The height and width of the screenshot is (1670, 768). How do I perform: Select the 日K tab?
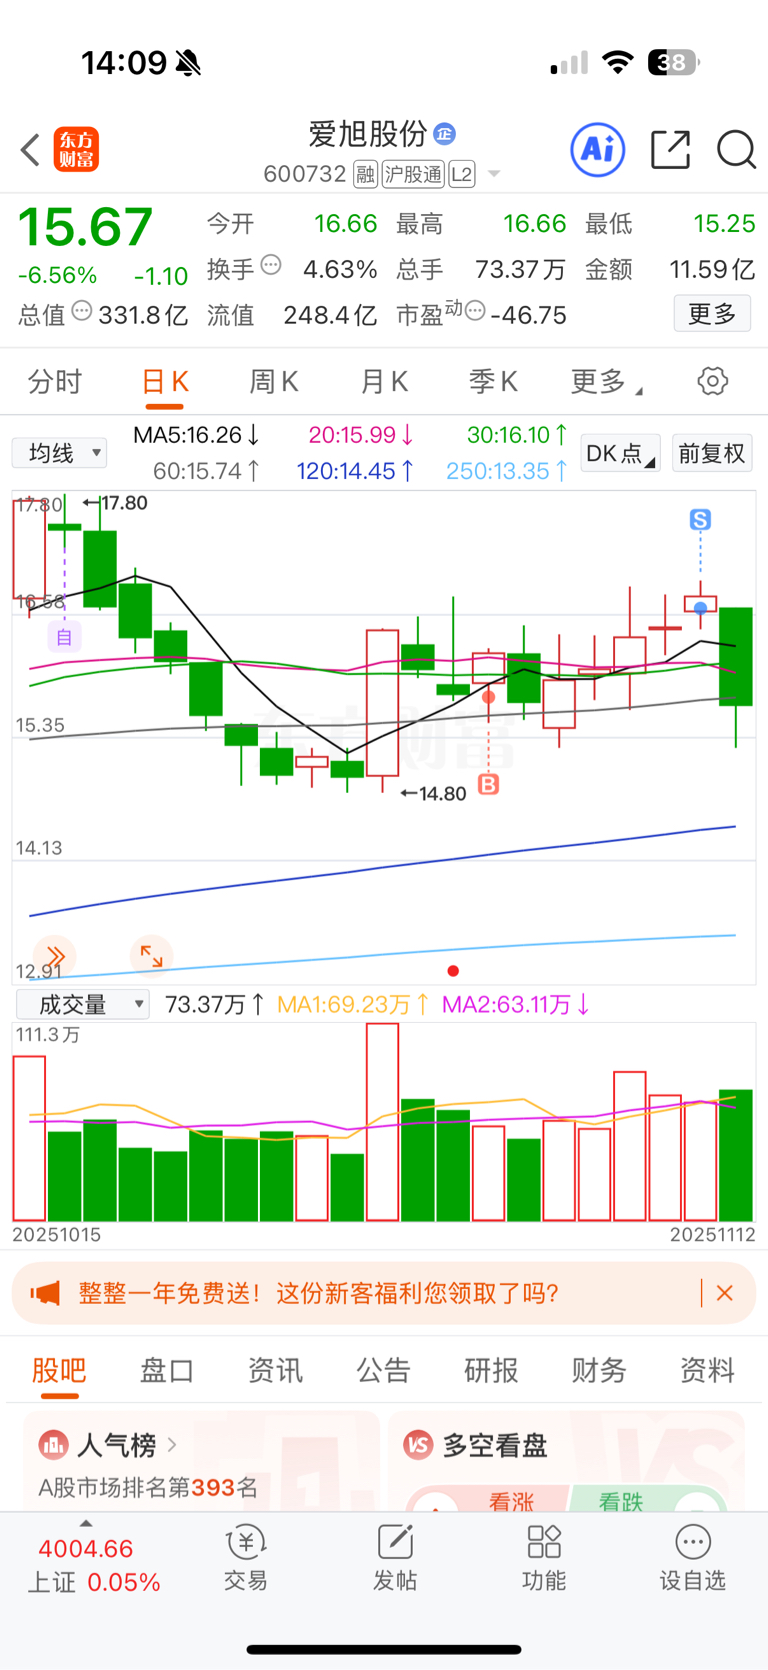pyautogui.click(x=165, y=381)
